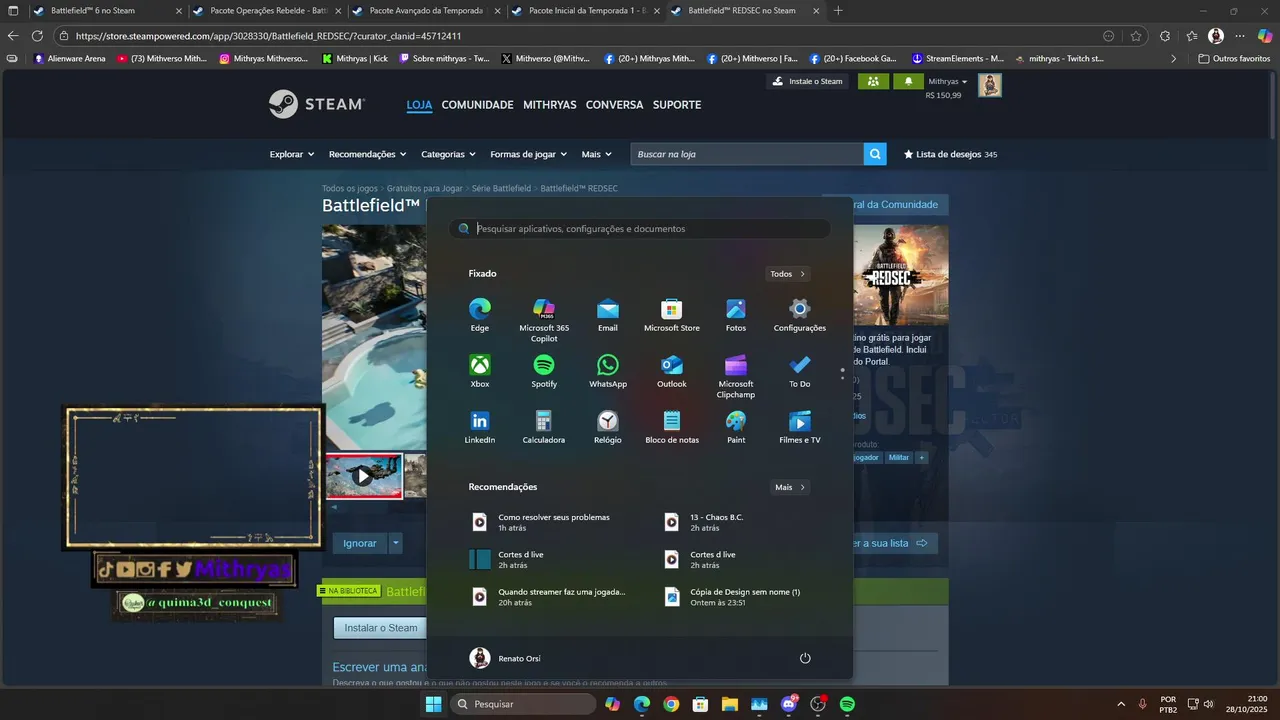This screenshot has width=1280, height=720.
Task: Expand the Recomendações store menu
Action: coord(367,154)
